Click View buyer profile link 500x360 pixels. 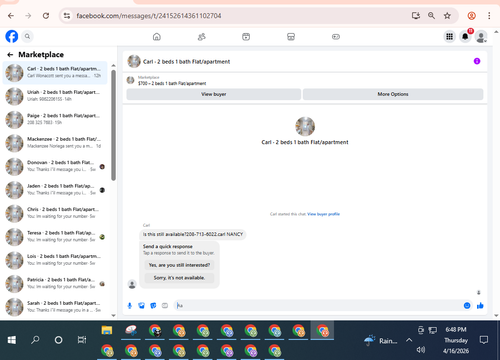click(323, 214)
